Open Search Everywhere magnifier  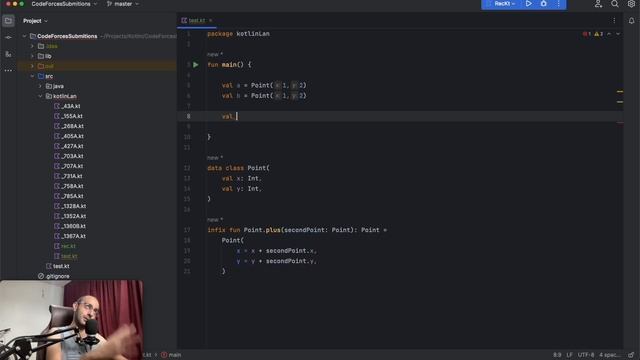click(x=615, y=4)
